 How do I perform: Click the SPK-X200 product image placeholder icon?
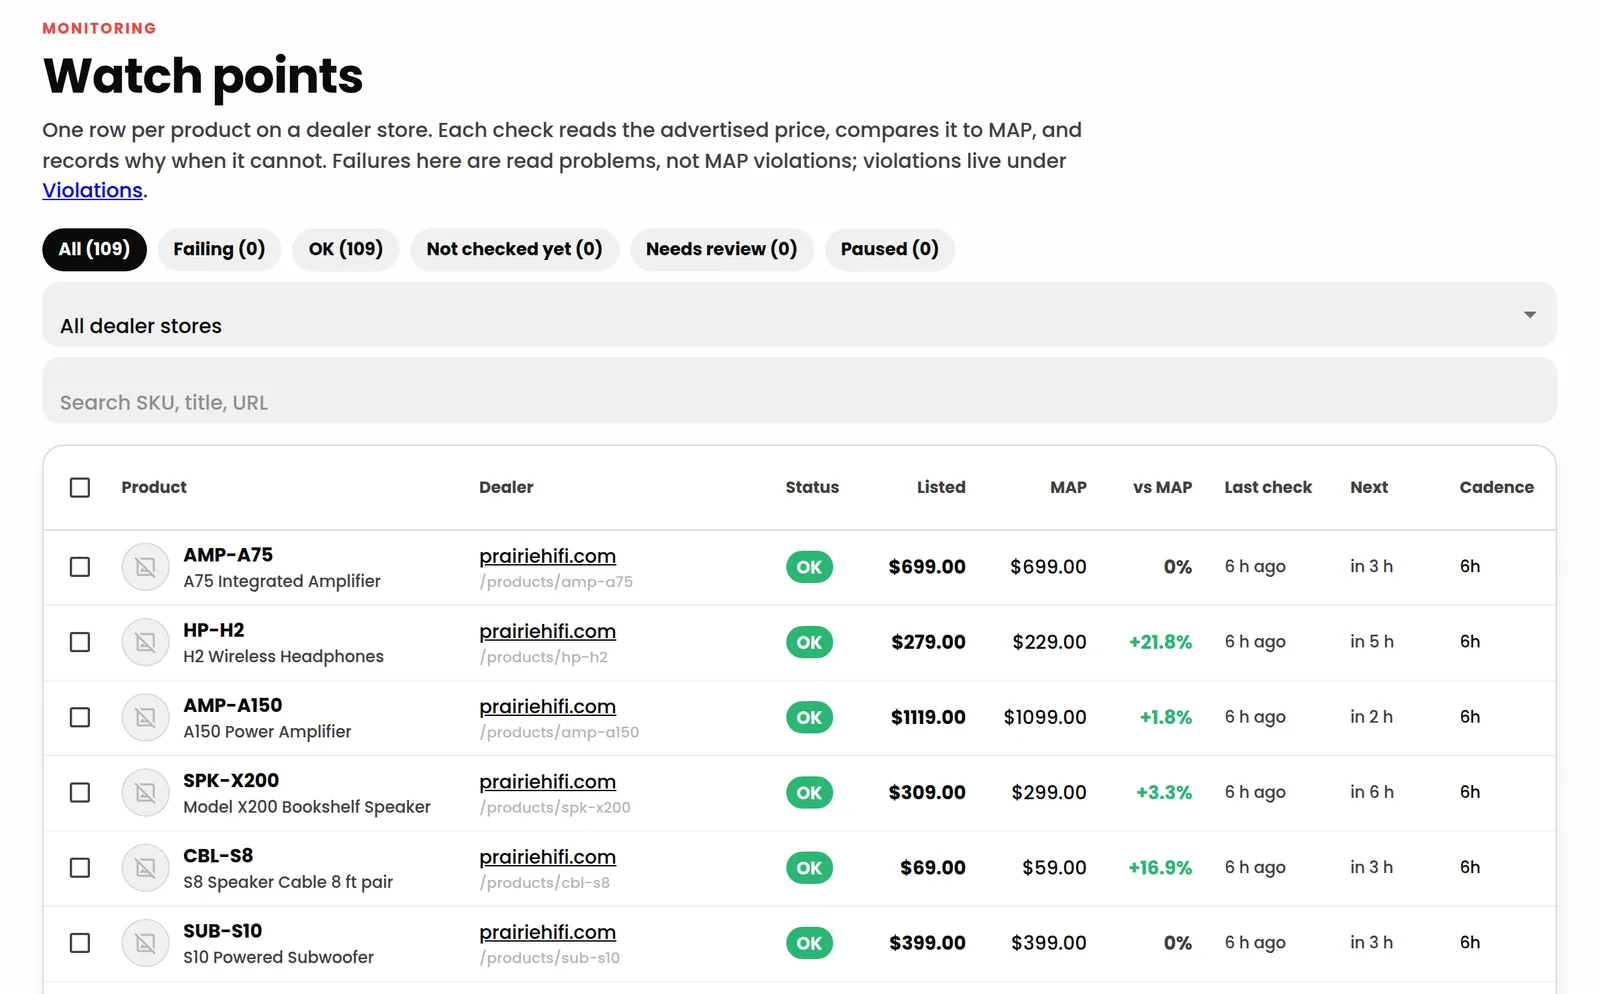[x=145, y=792]
